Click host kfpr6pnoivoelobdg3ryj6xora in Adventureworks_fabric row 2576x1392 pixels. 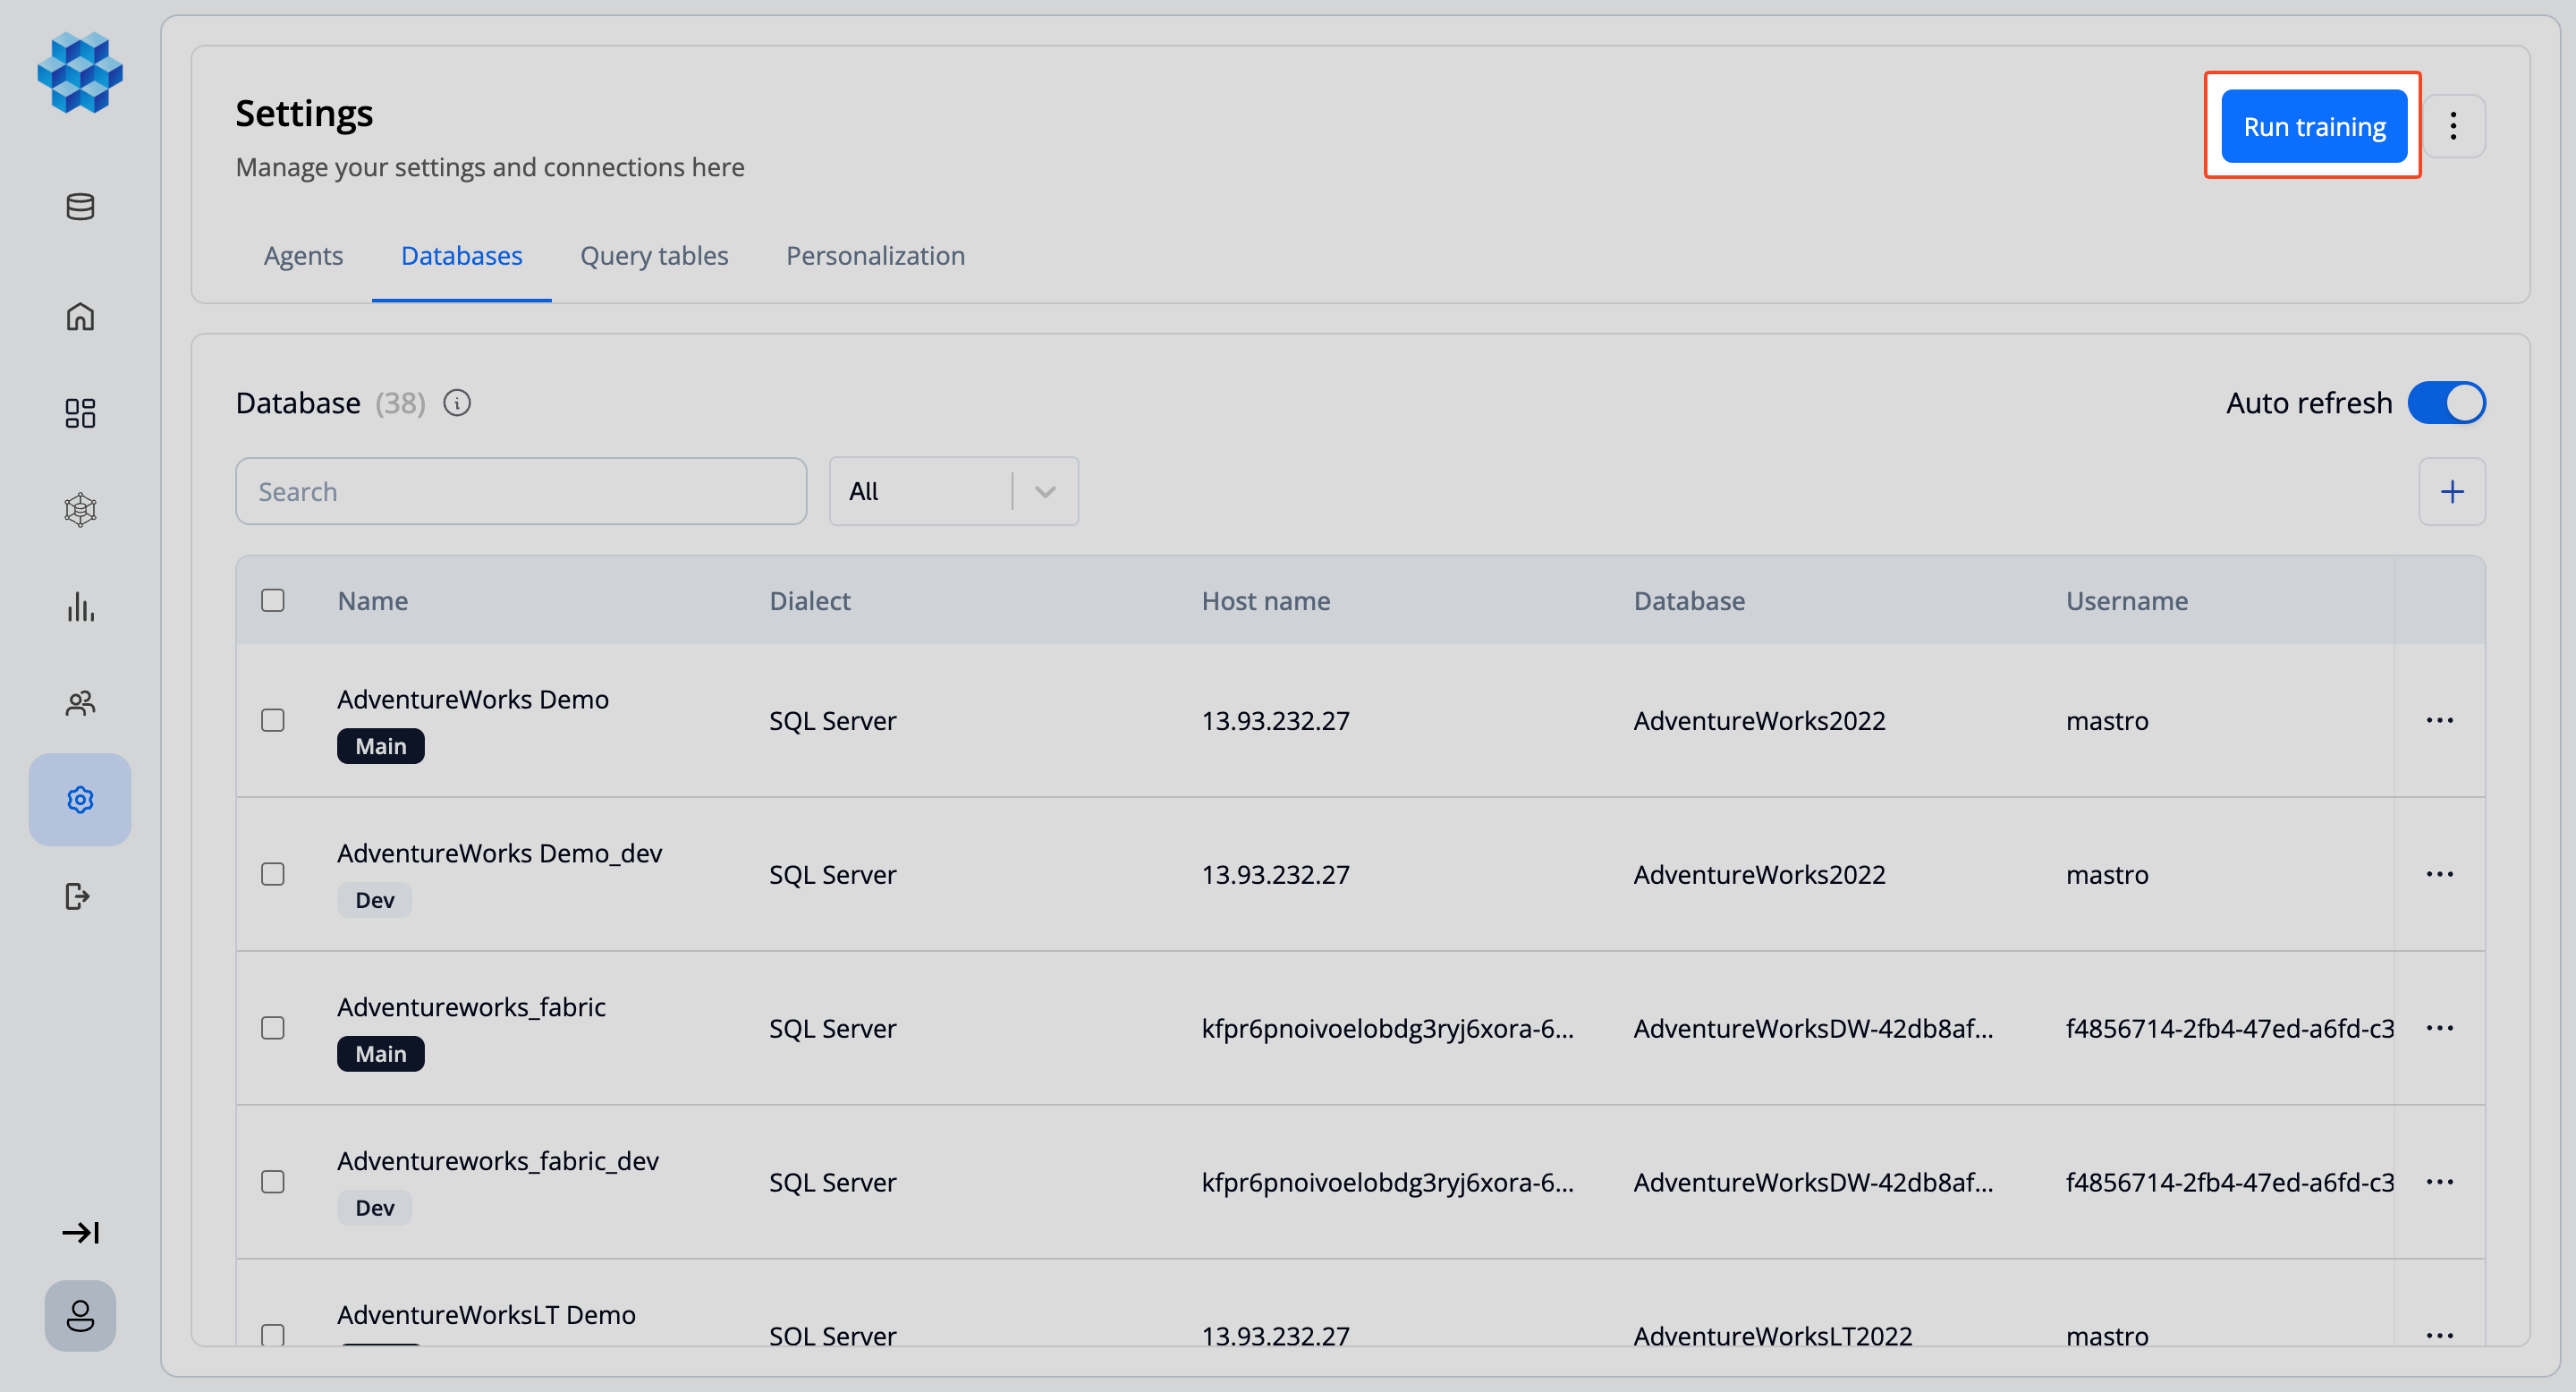pyautogui.click(x=1388, y=1029)
